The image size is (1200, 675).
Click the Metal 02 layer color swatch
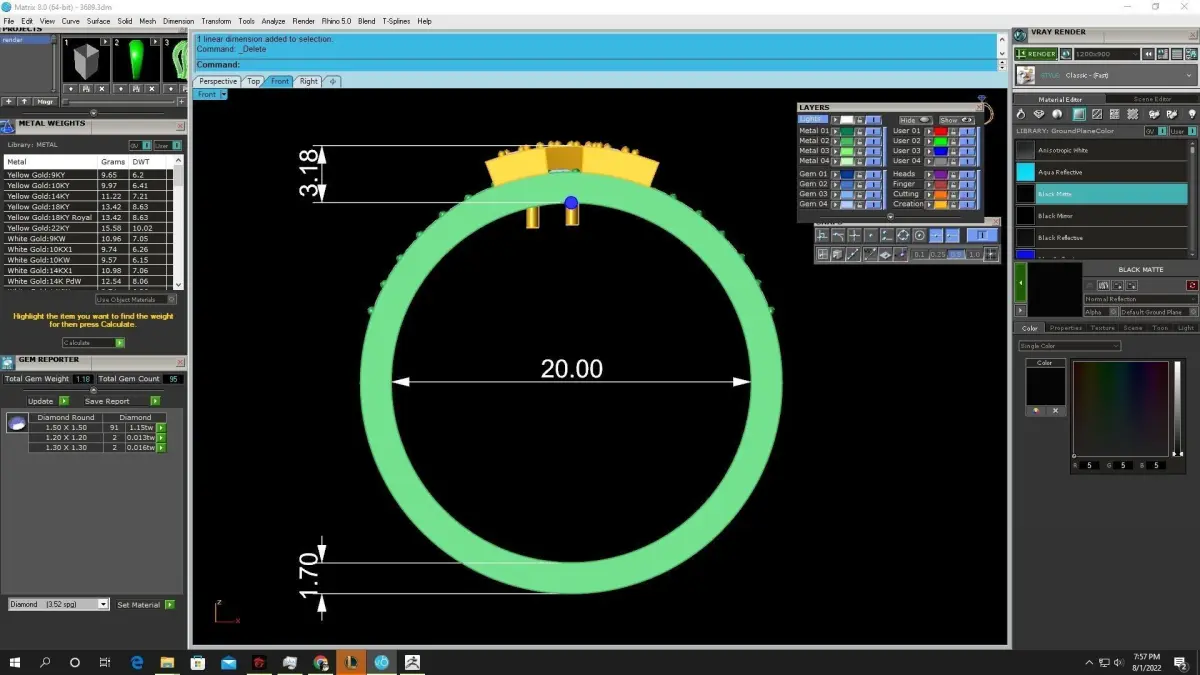click(x=847, y=141)
